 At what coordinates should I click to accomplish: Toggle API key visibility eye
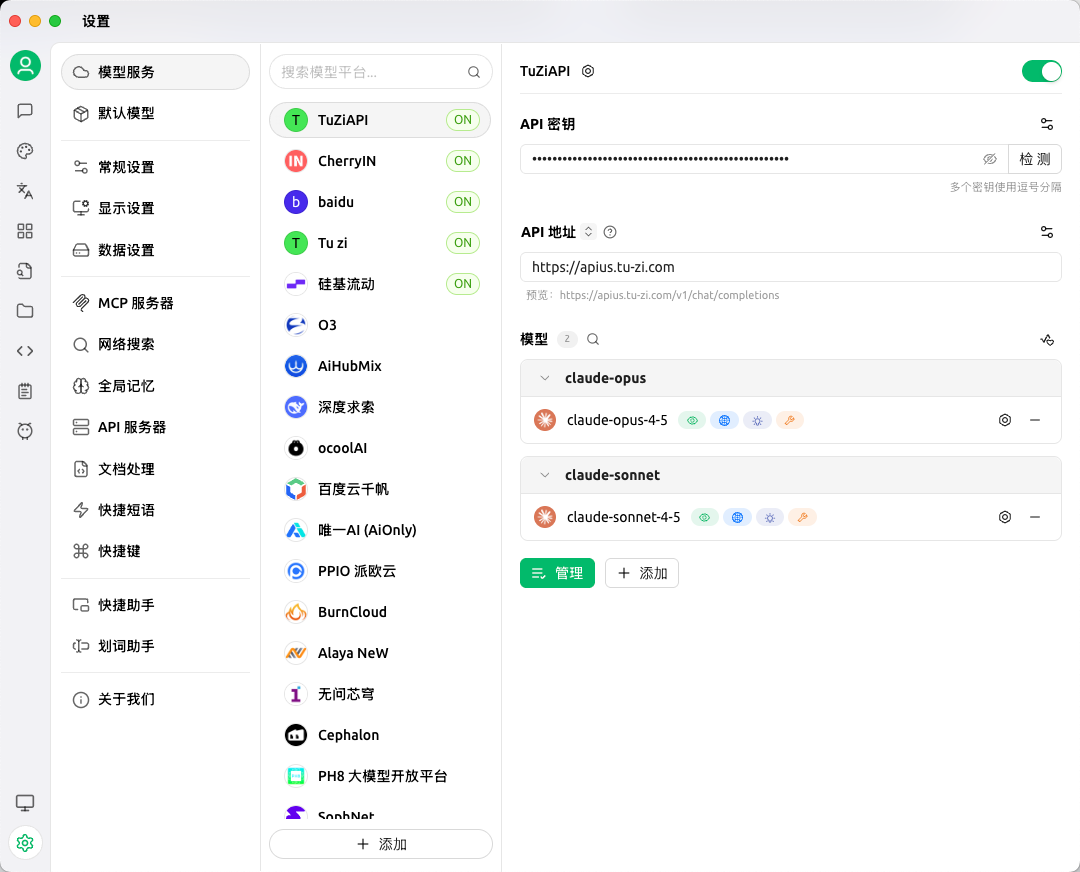point(990,159)
